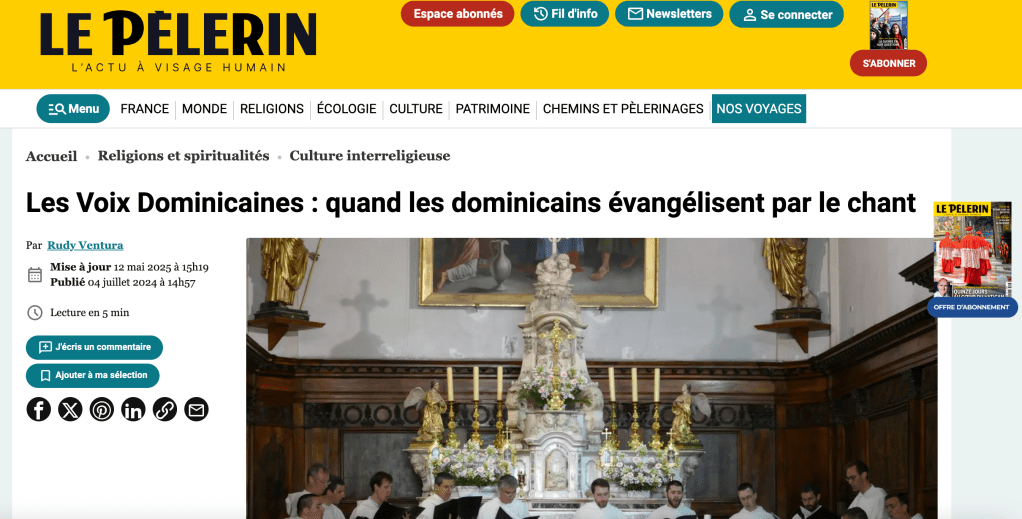
Task: Click the Le Pèlerin logo
Action: point(178,41)
